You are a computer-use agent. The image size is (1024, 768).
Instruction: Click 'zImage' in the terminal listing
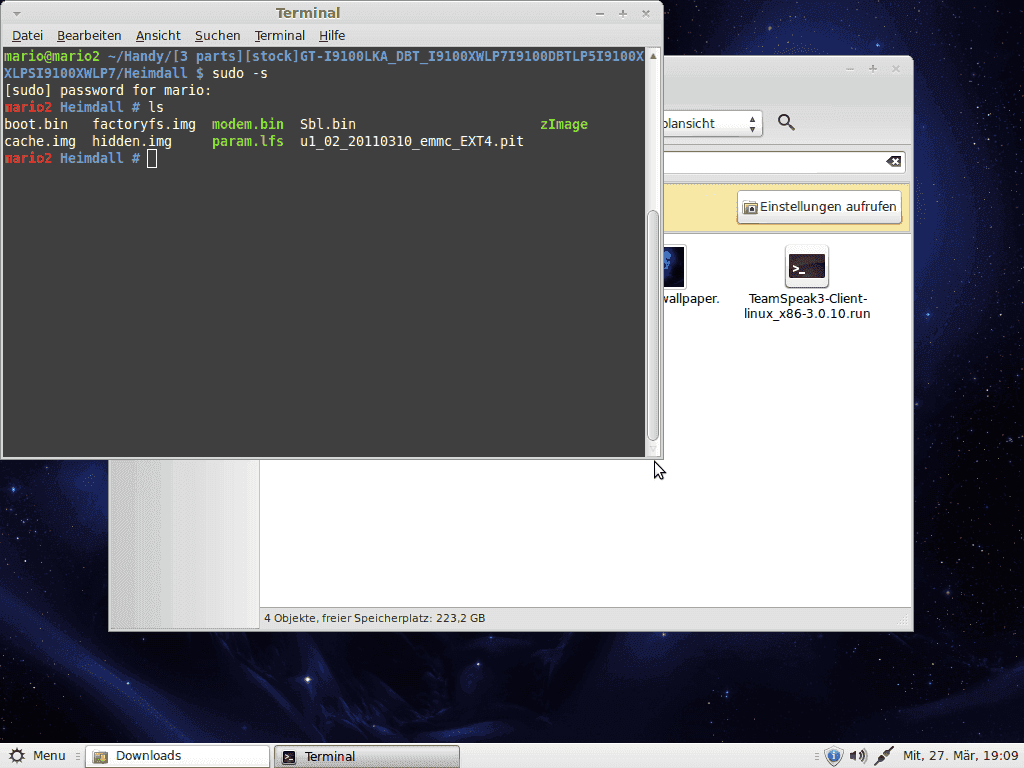tap(564, 124)
